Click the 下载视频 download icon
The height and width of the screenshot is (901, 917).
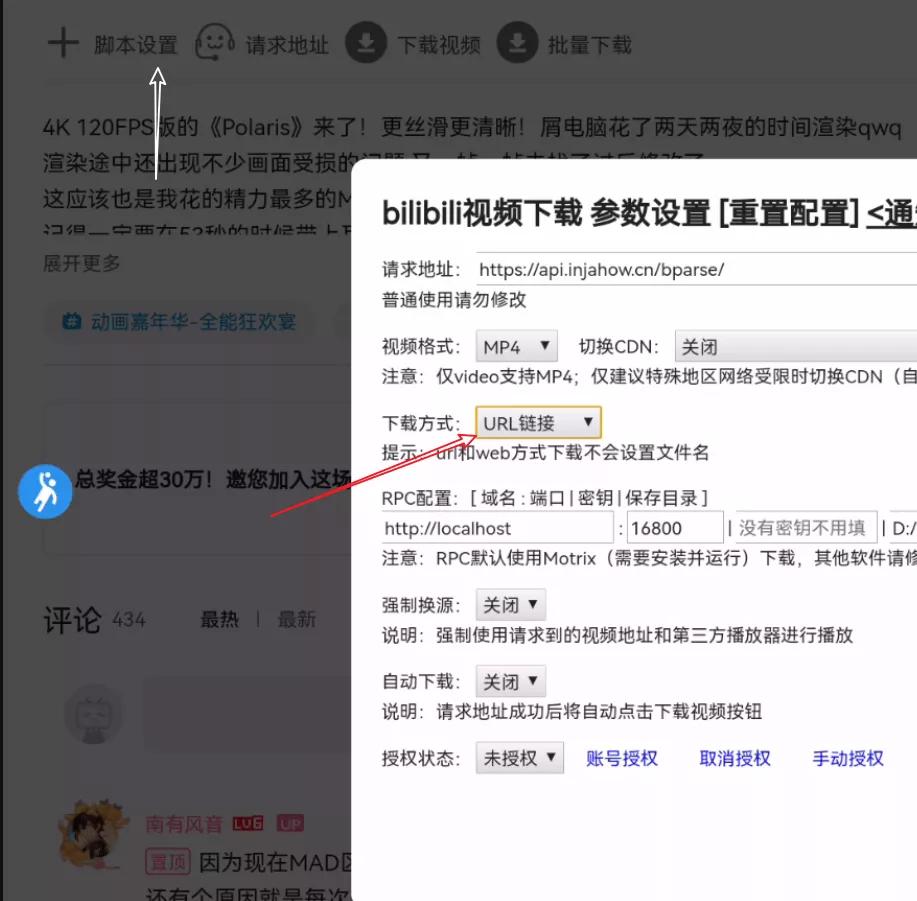click(x=365, y=42)
